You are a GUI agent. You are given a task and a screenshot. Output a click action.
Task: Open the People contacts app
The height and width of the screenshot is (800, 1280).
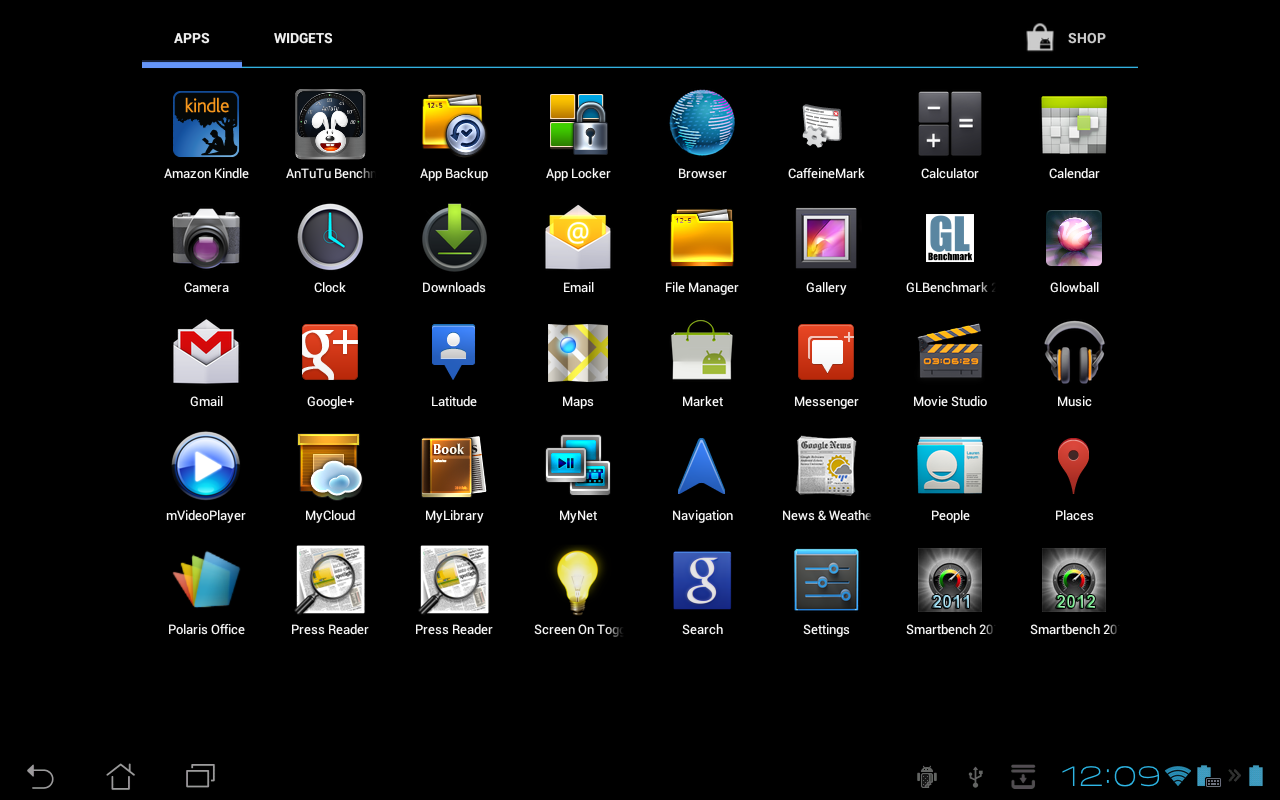(x=950, y=466)
